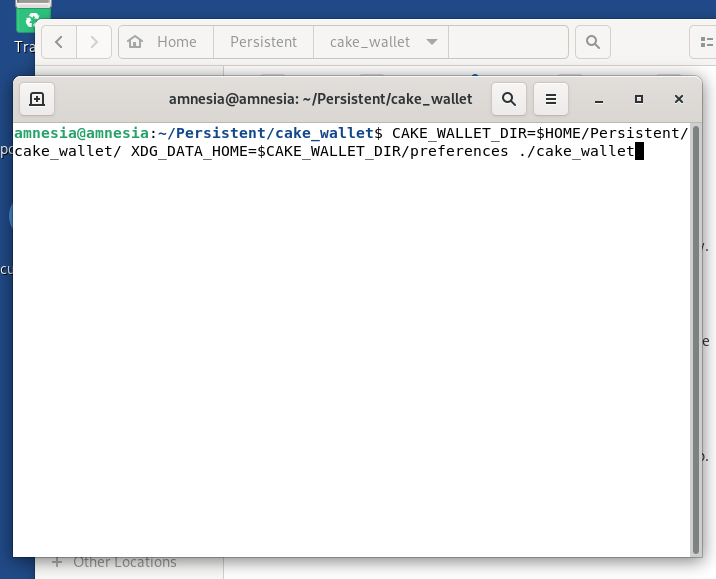Image resolution: width=716 pixels, height=579 pixels.
Task: Click inside the terminal command area
Action: pos(350,350)
